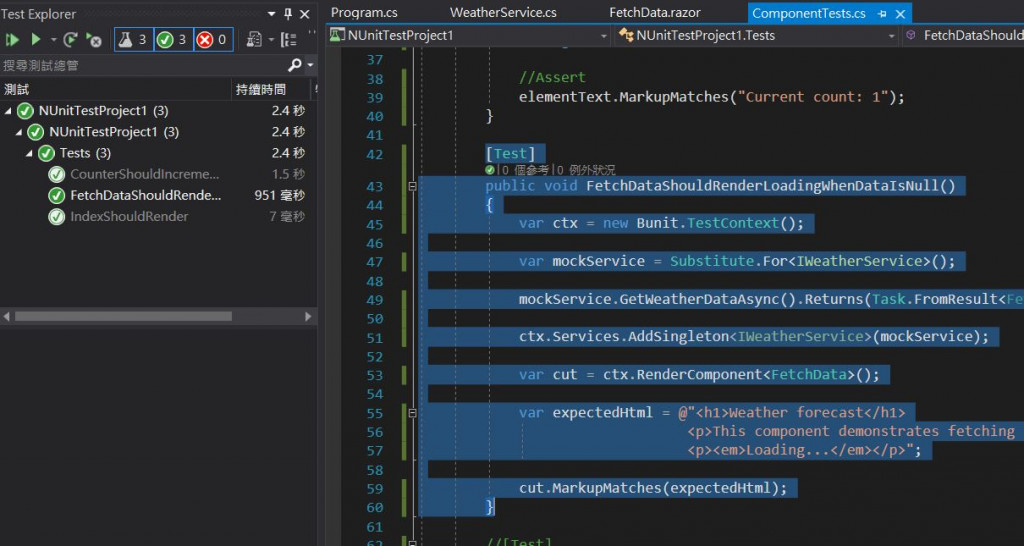Open the playlist dropdown arrow

pos(270,40)
